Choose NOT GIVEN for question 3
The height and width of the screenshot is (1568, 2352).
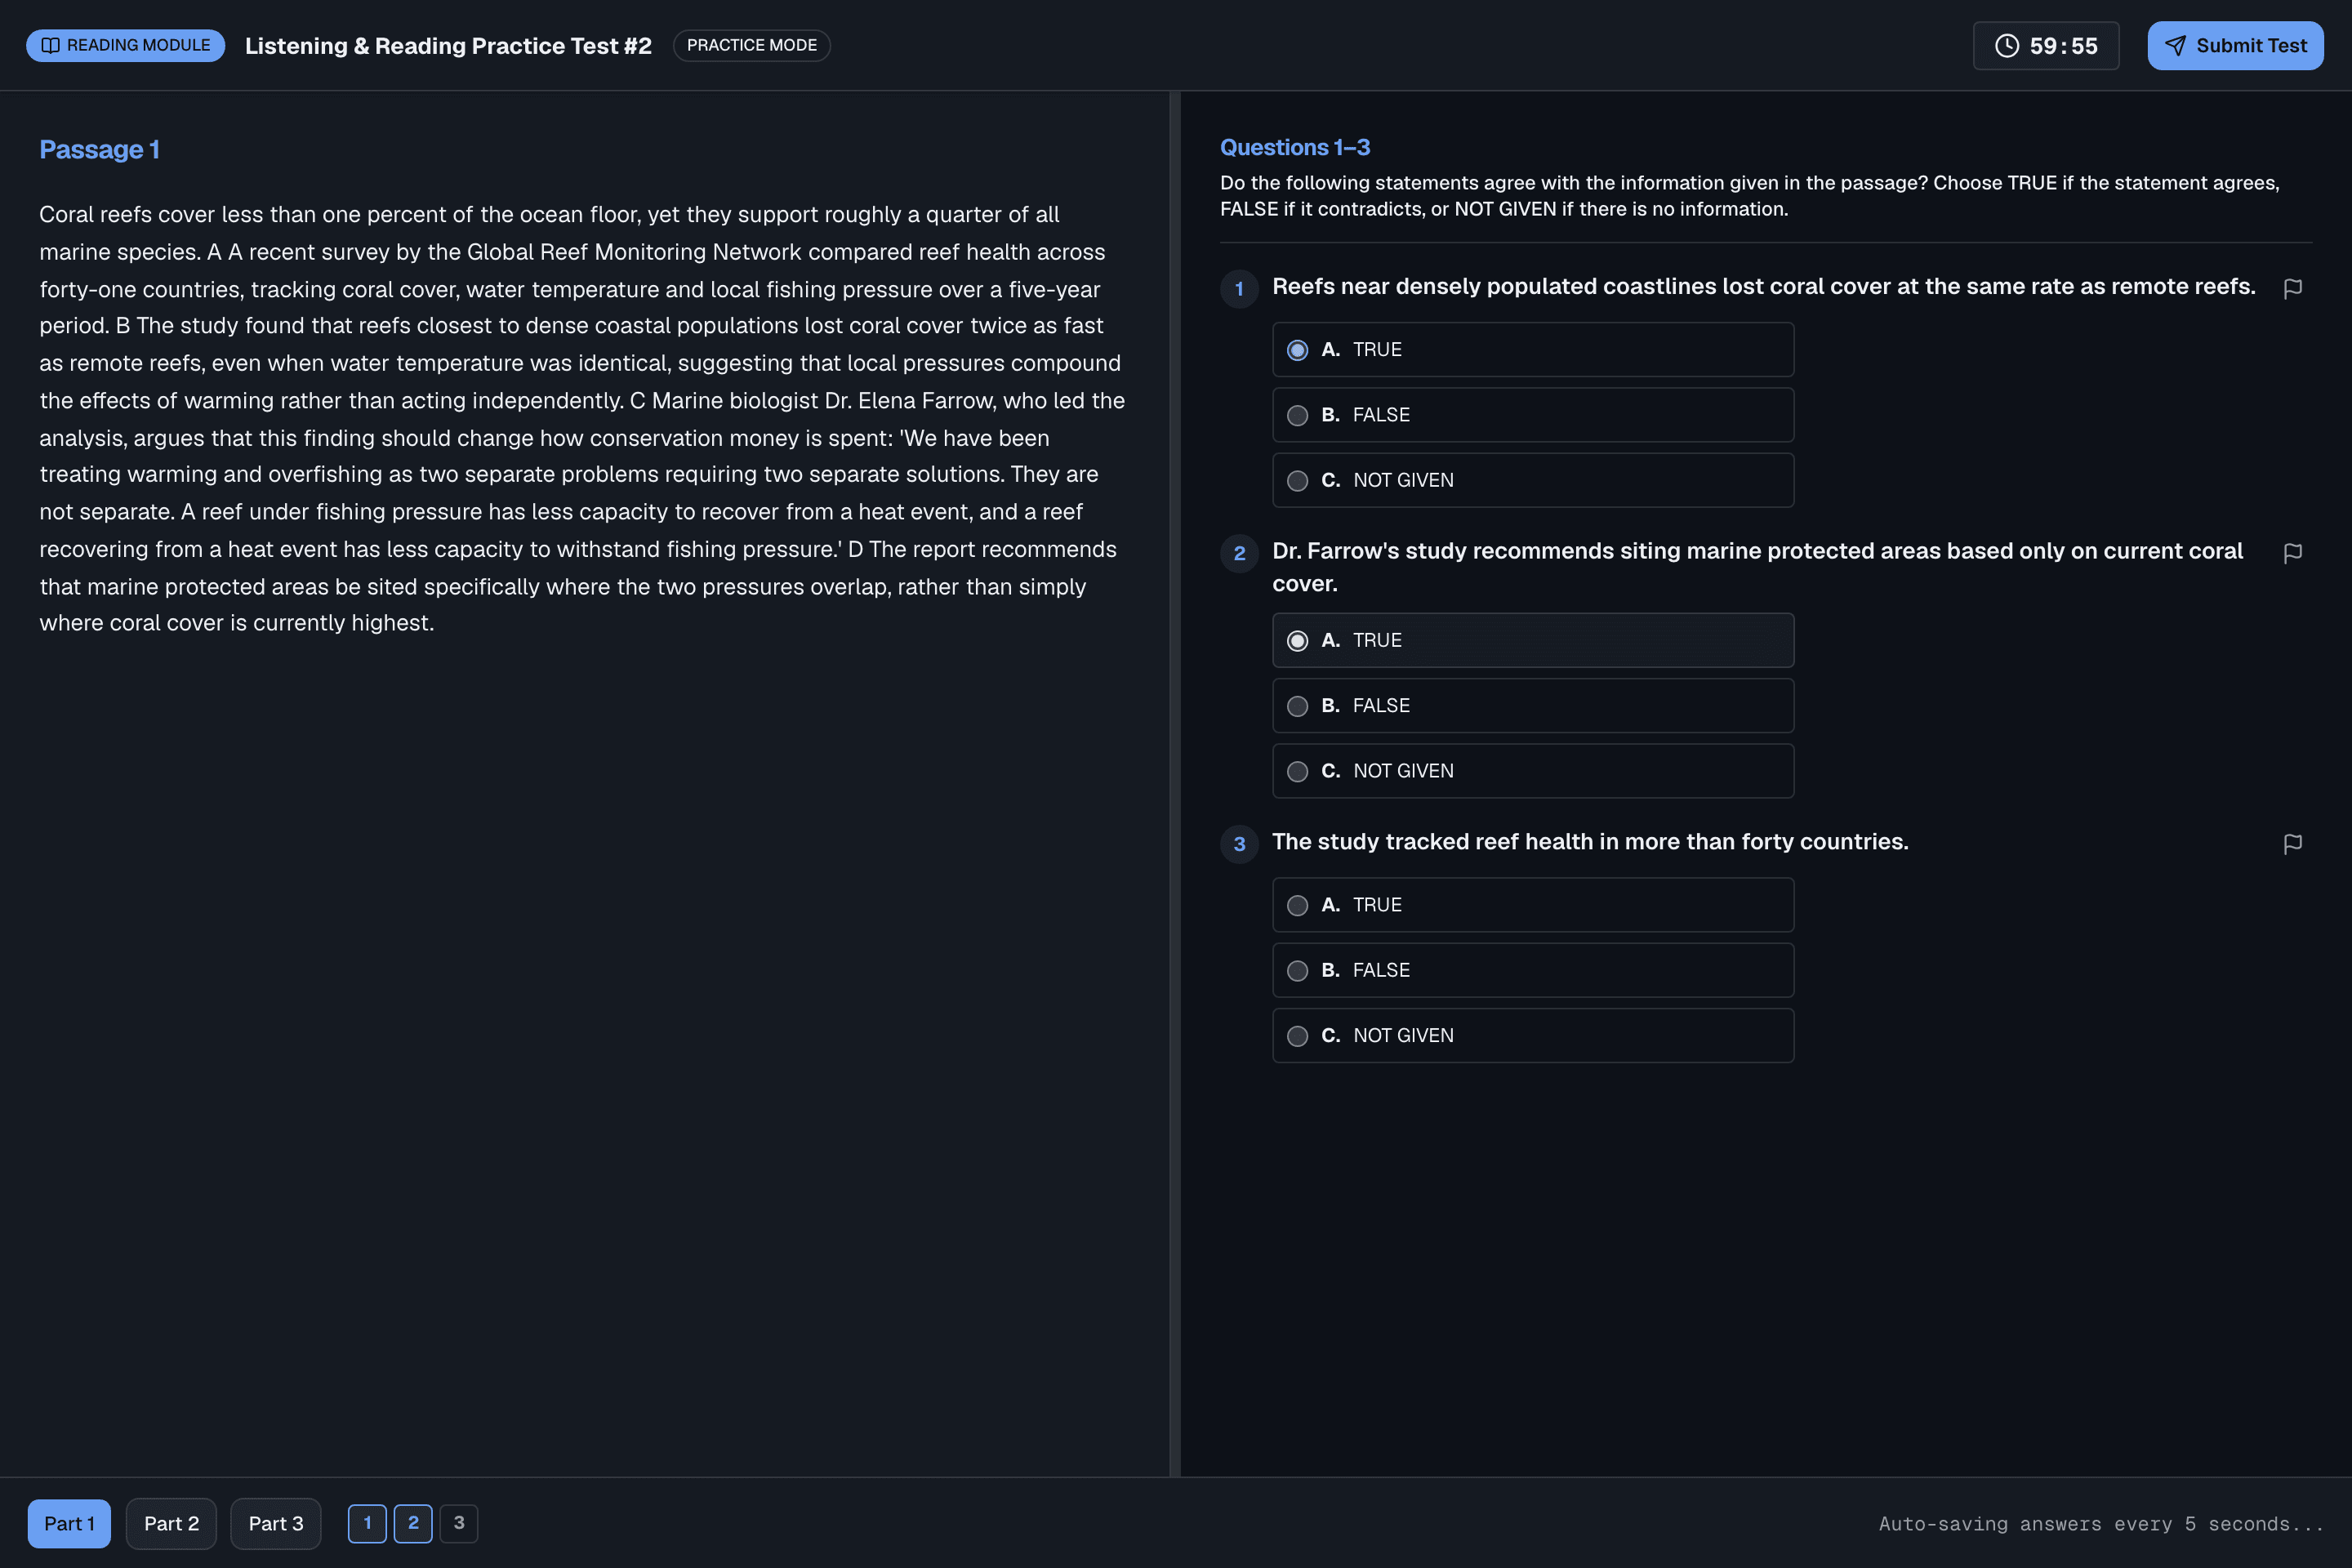pos(1533,1036)
